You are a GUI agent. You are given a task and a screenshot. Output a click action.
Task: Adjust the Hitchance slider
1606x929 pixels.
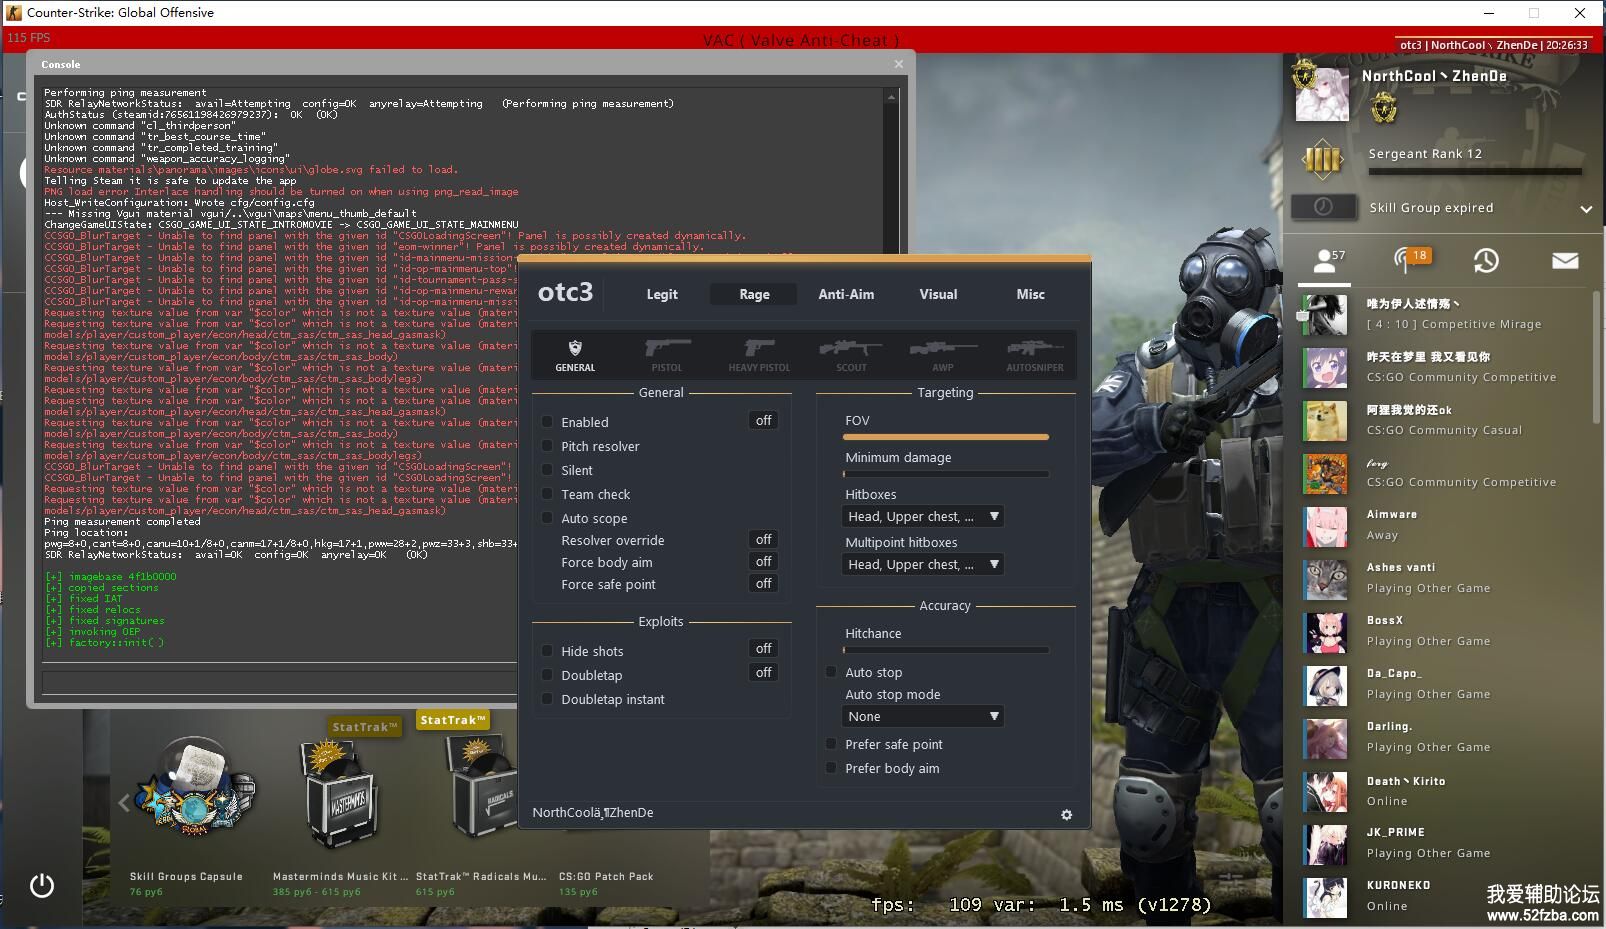(x=946, y=650)
